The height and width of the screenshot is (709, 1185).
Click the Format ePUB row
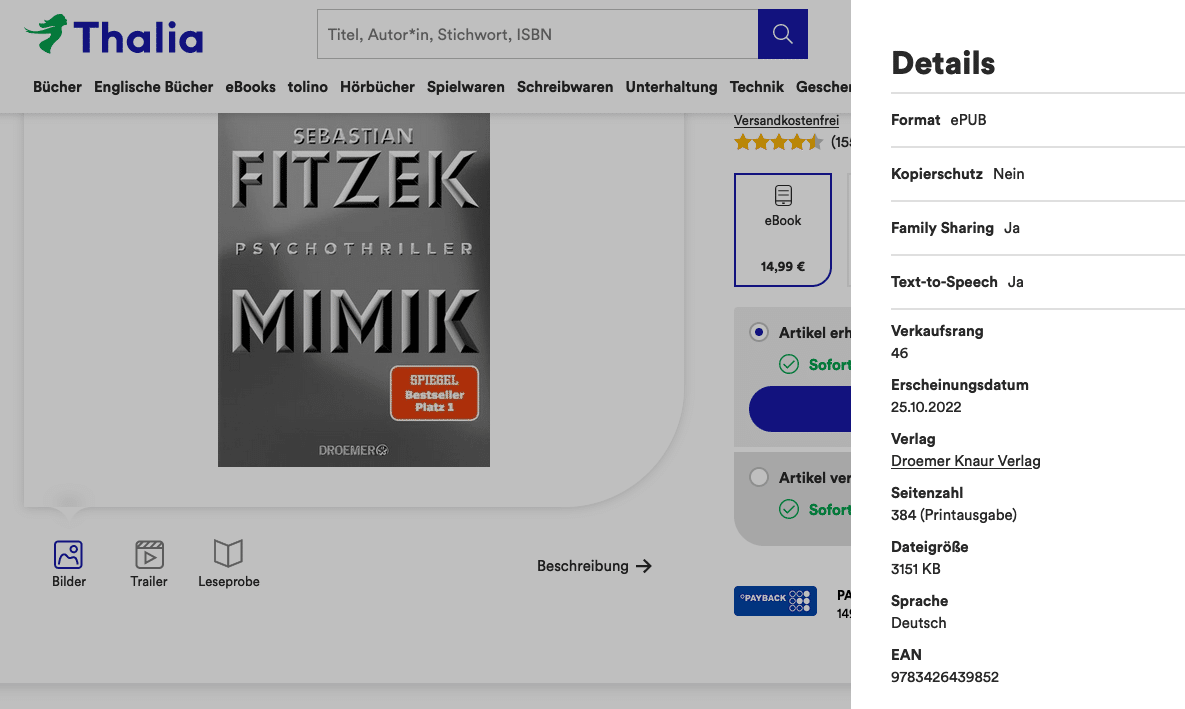point(1038,120)
